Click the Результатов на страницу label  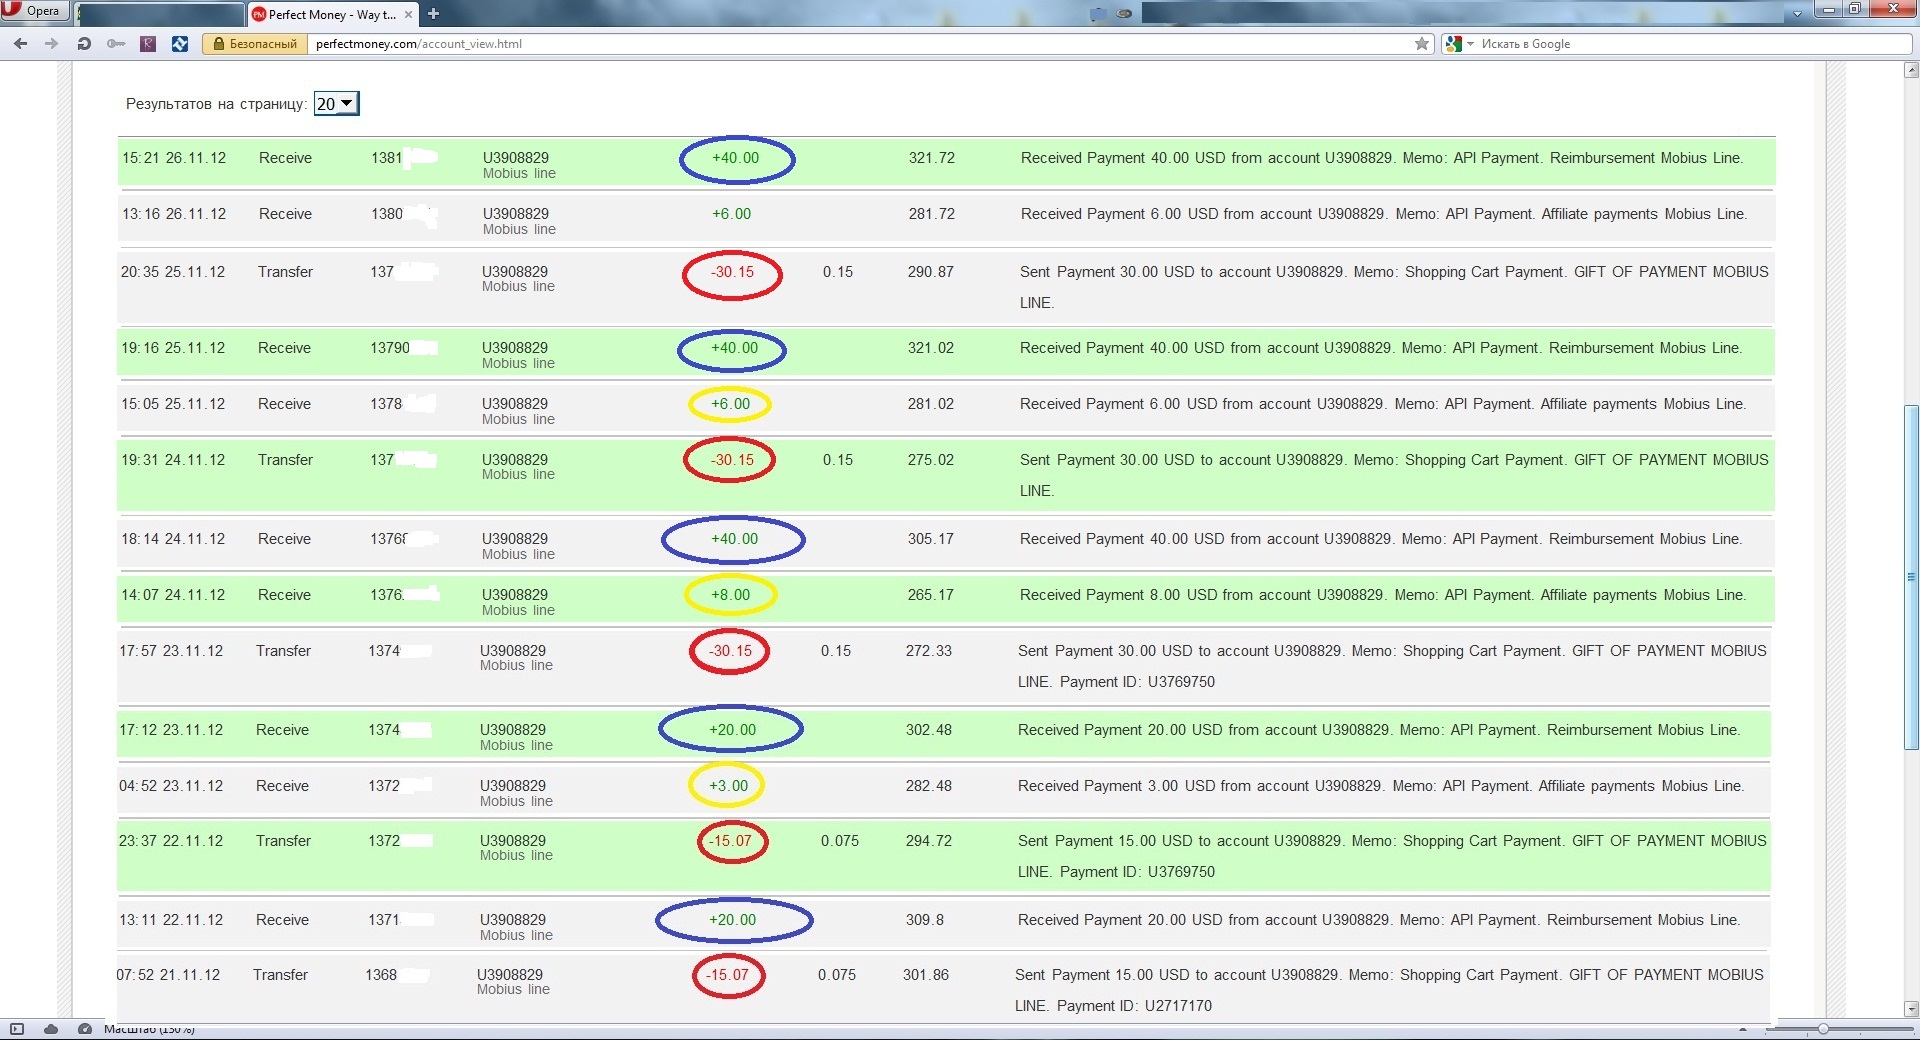pos(216,104)
